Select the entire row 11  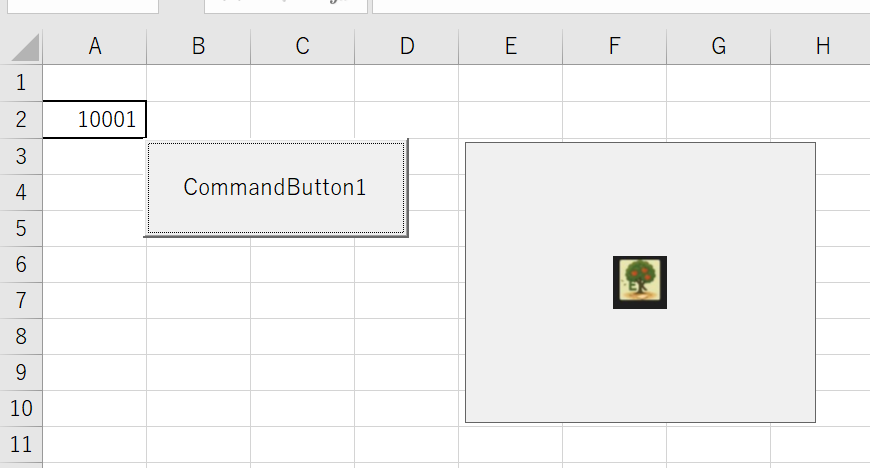22,444
